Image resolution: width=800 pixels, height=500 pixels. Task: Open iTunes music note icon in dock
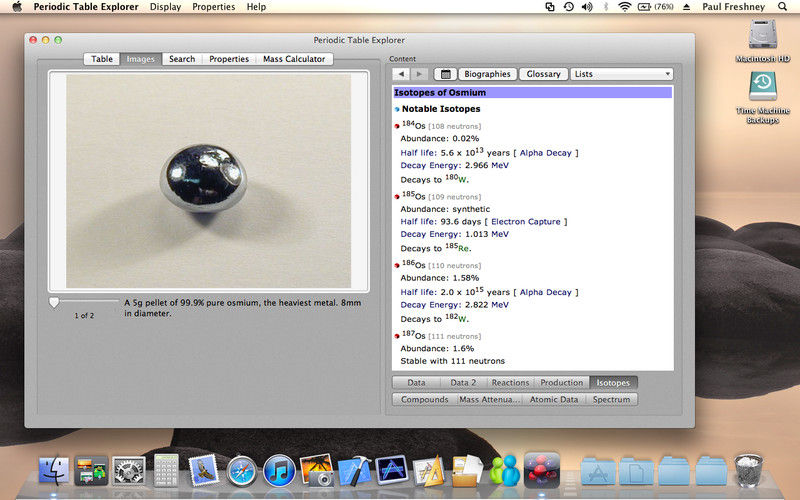pyautogui.click(x=279, y=470)
